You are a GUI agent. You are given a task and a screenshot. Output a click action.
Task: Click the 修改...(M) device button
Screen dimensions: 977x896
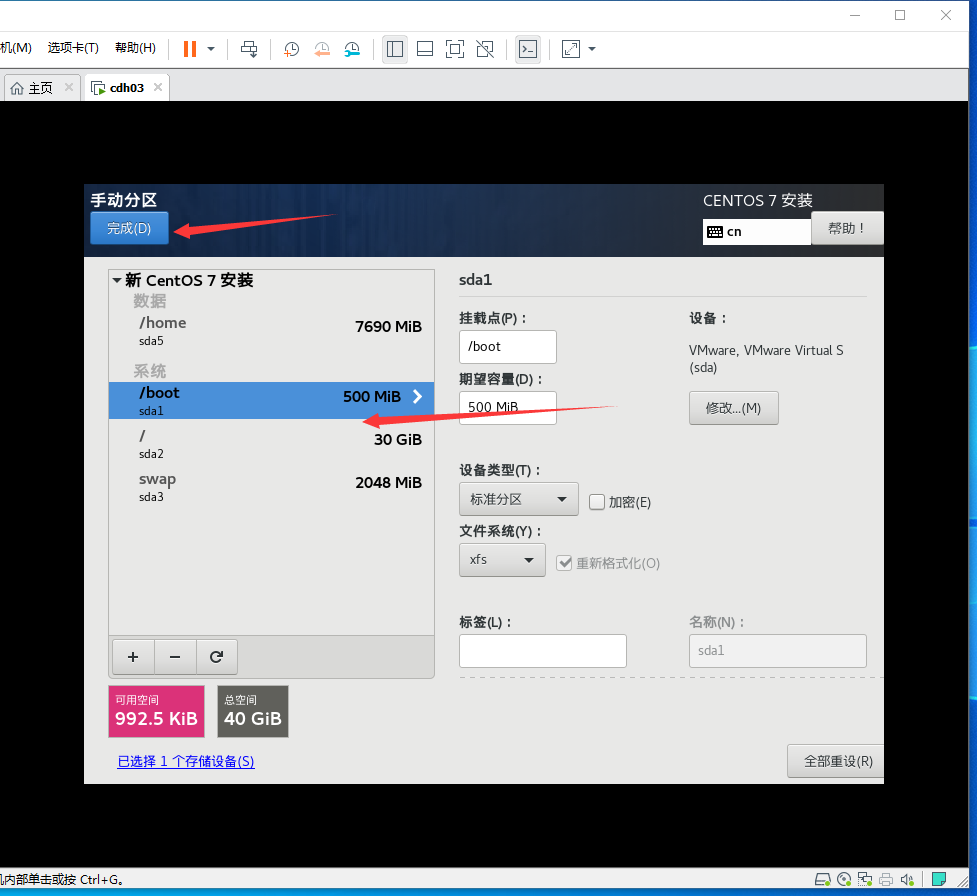pyautogui.click(x=733, y=408)
